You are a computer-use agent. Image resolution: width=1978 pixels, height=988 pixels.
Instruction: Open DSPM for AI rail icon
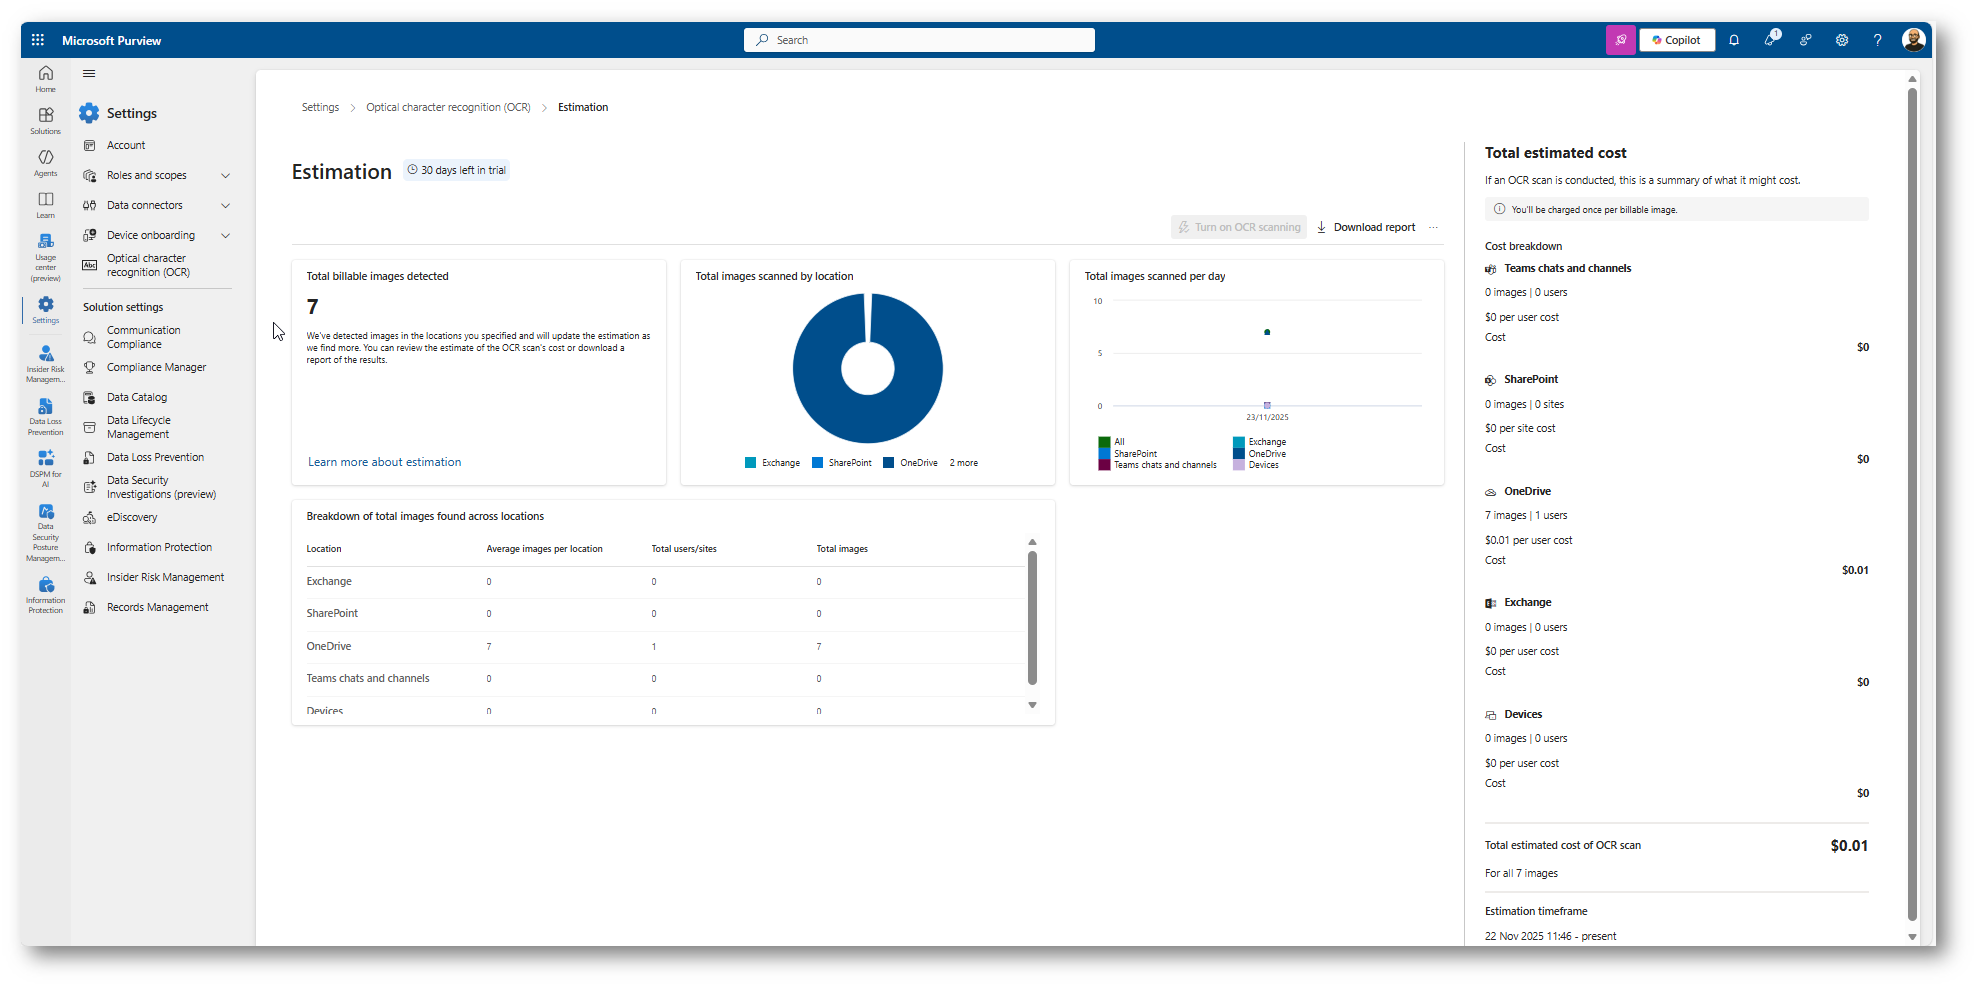tap(46, 469)
